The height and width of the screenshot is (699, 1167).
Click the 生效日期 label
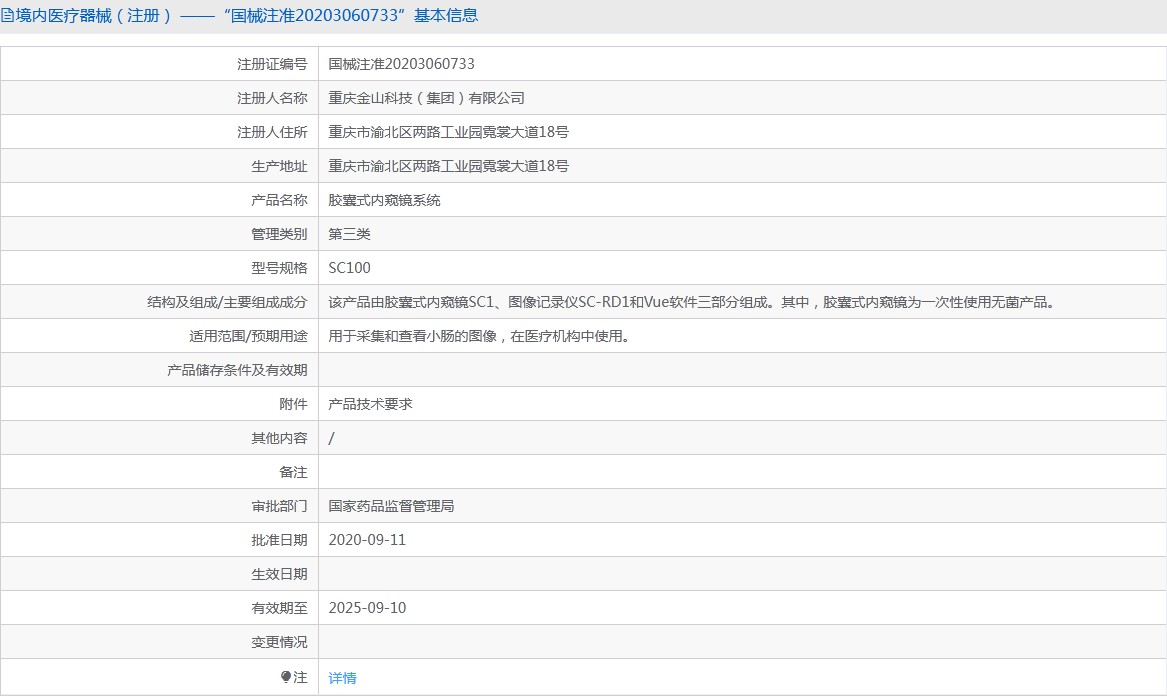click(279, 574)
